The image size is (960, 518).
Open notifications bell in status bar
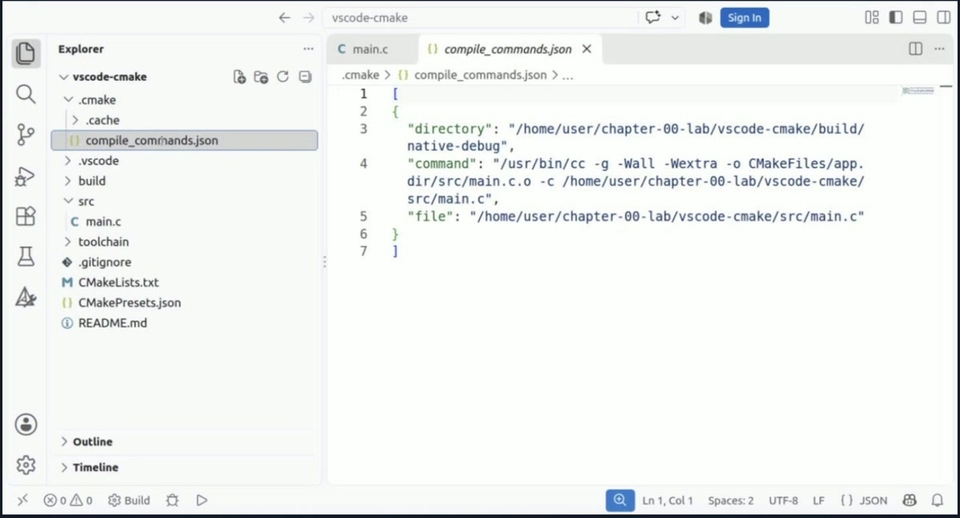(937, 500)
